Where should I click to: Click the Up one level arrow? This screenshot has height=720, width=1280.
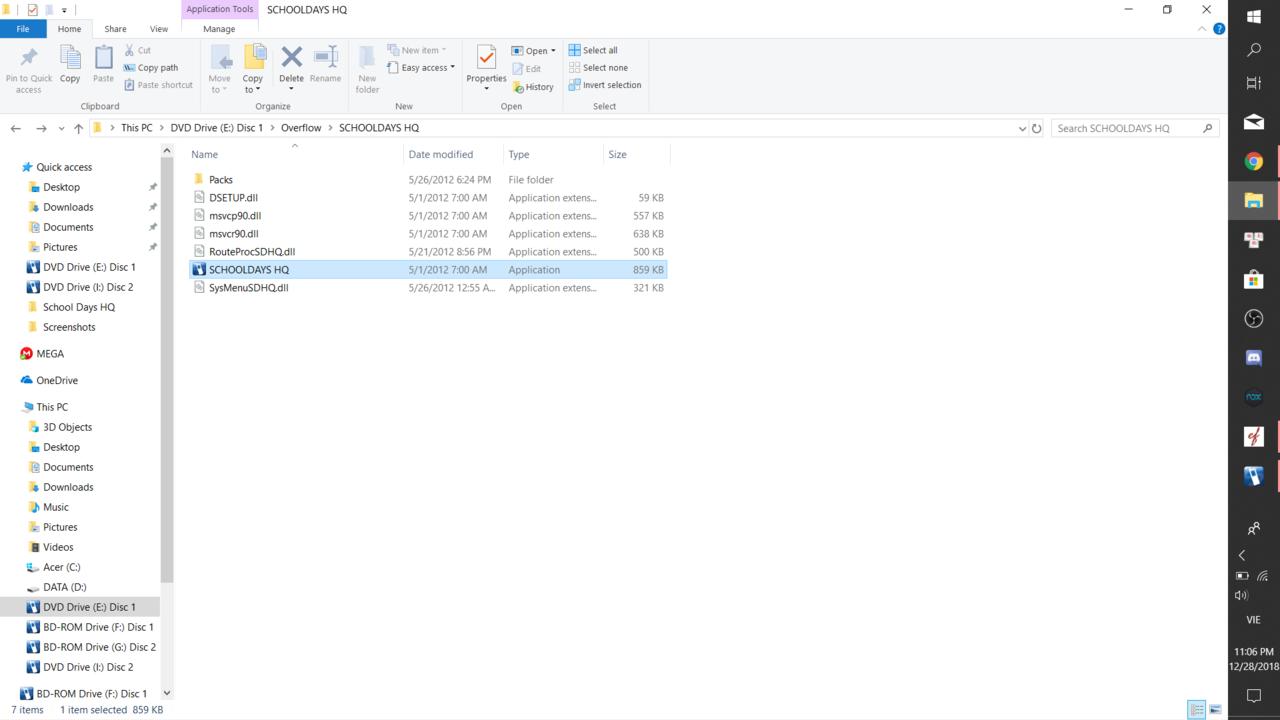tap(78, 128)
